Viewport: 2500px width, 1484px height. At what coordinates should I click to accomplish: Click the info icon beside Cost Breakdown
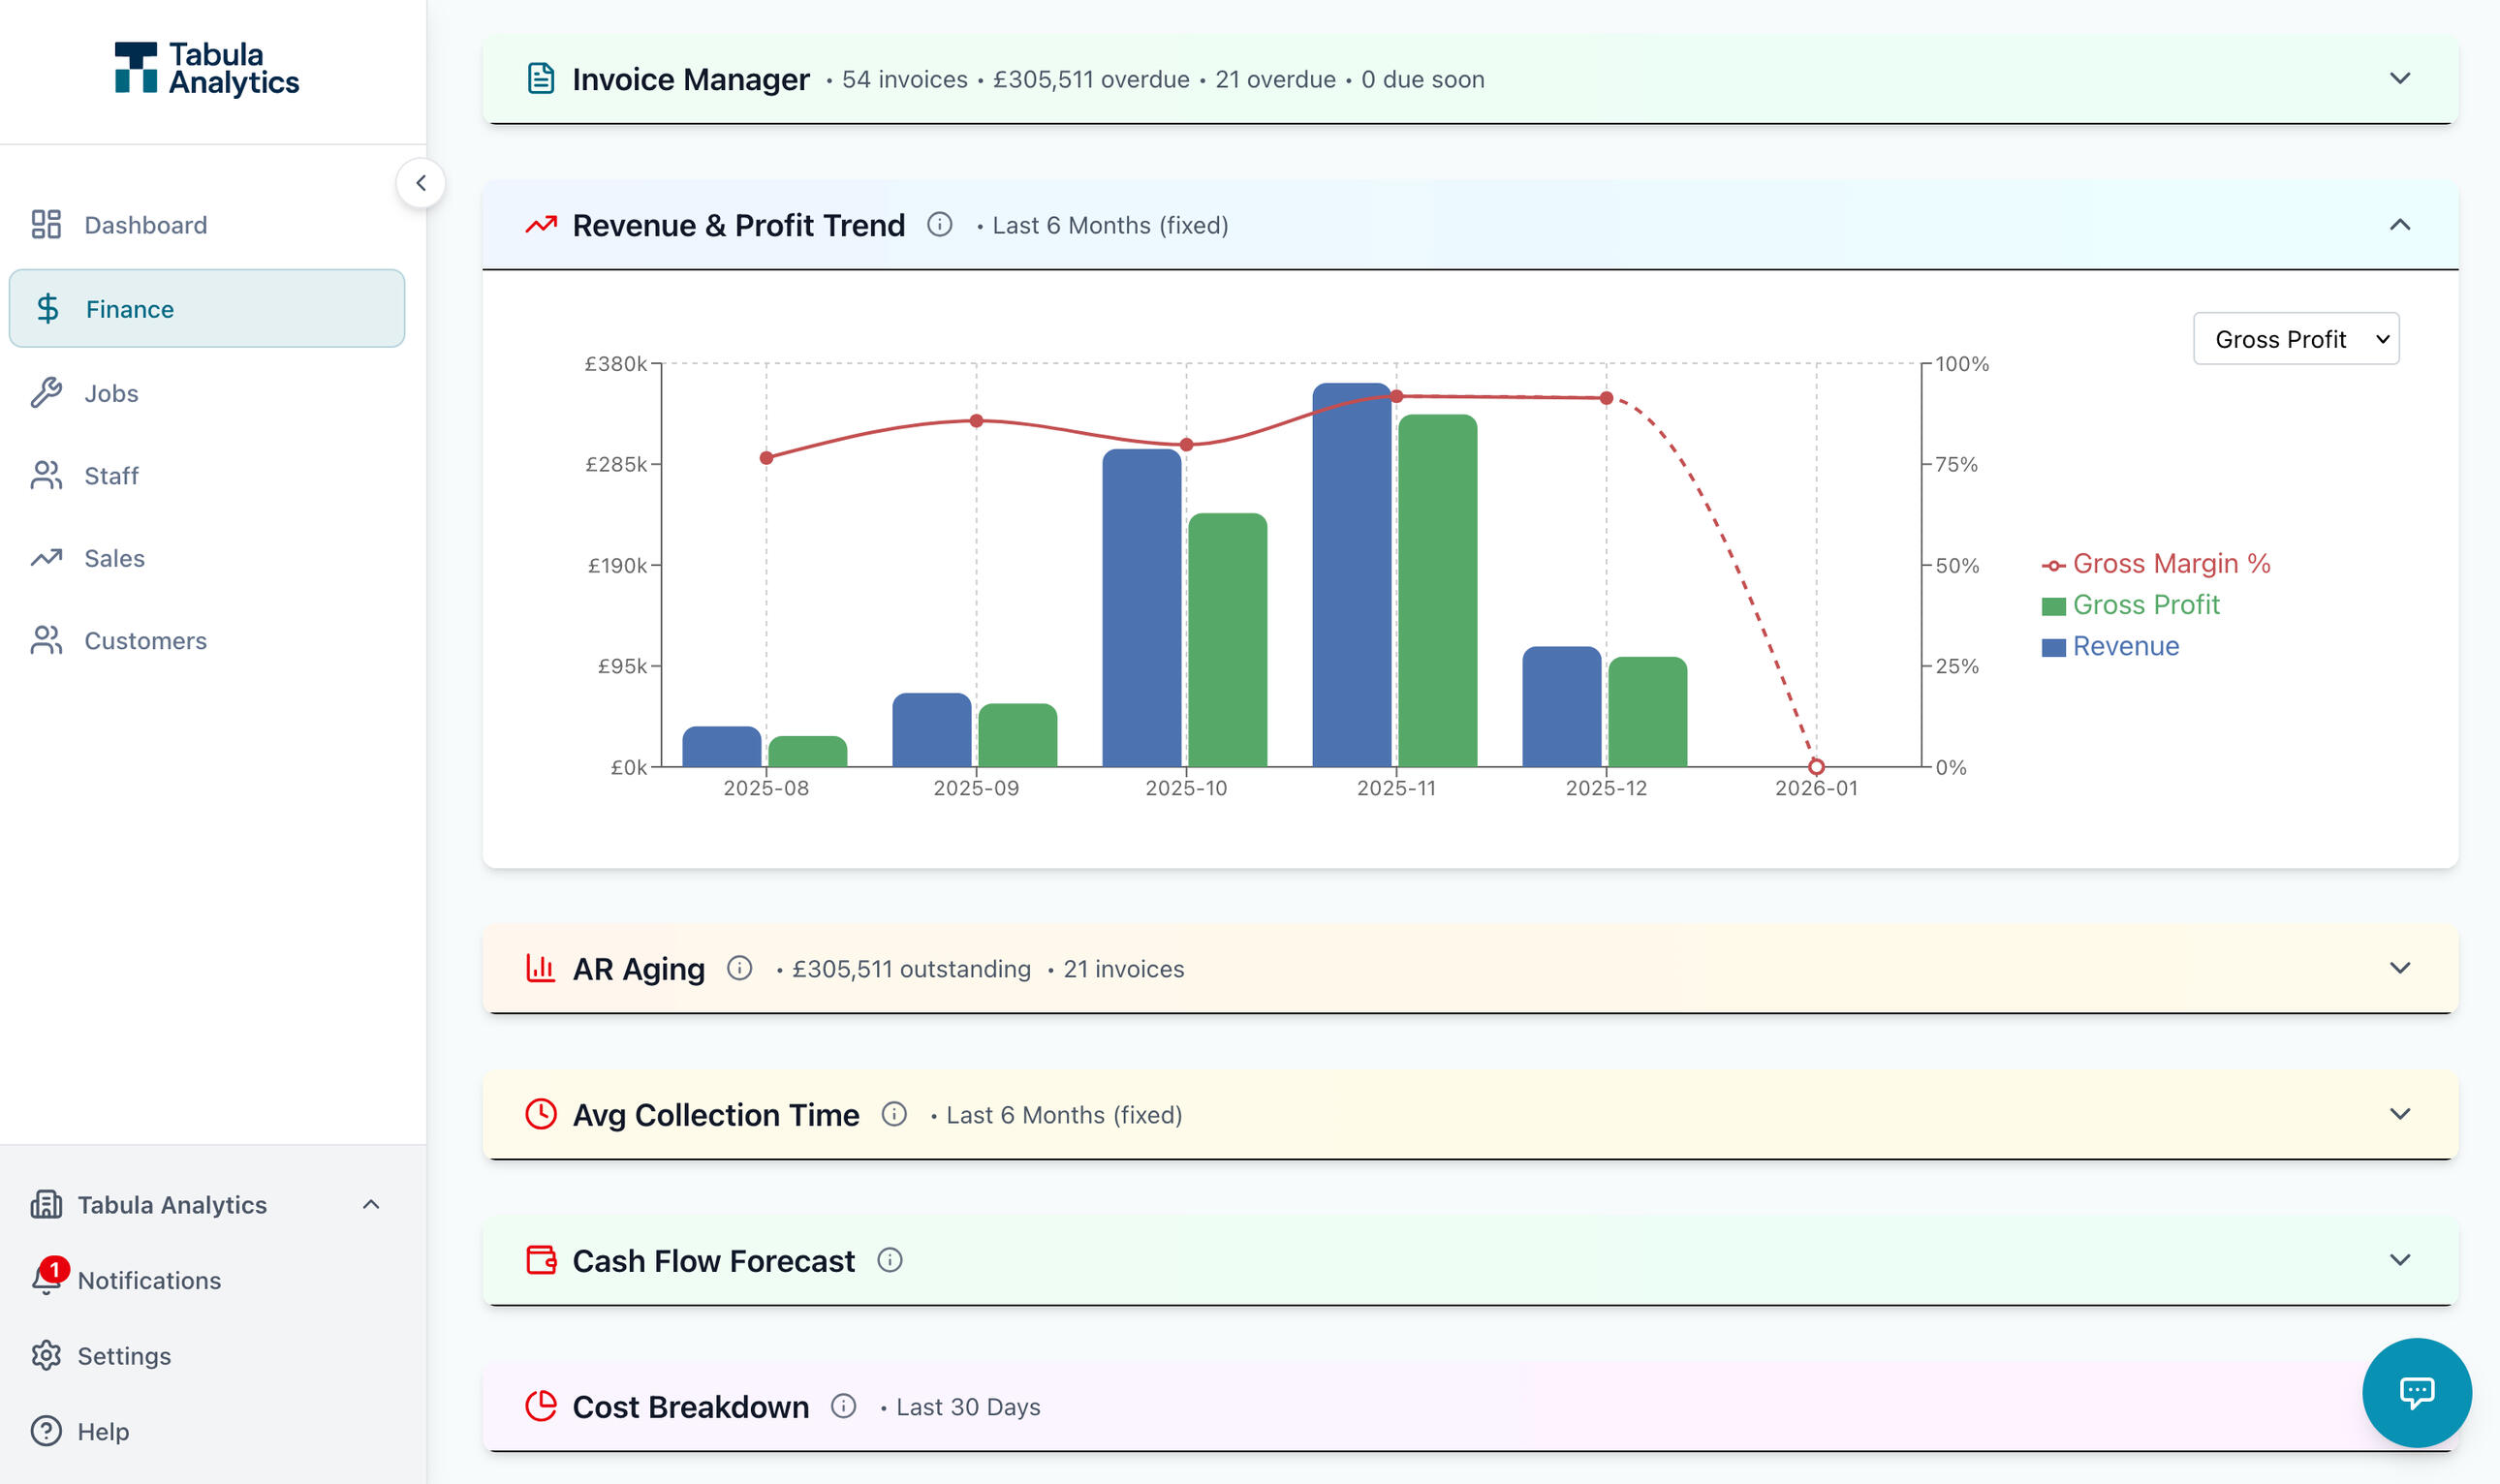(844, 1406)
